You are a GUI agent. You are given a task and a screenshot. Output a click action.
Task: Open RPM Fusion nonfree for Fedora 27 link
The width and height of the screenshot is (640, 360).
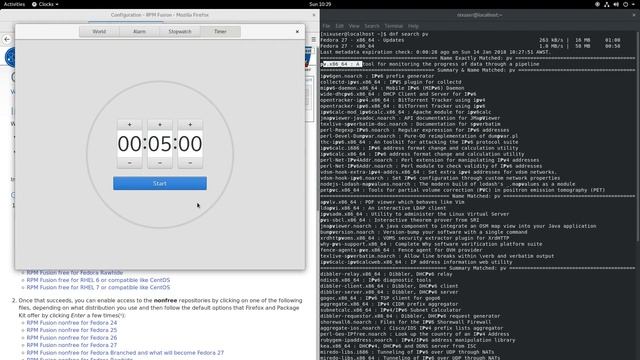tap(72, 345)
